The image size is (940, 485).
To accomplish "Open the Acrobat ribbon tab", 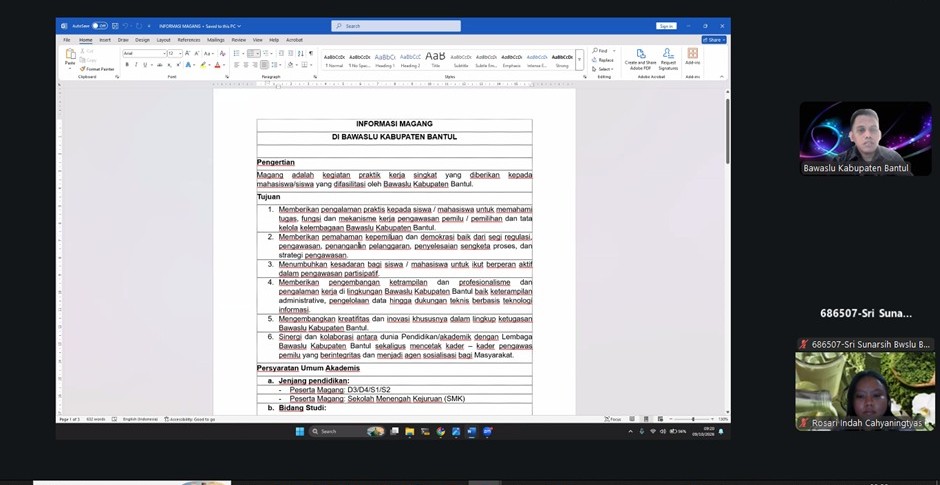I will [294, 40].
